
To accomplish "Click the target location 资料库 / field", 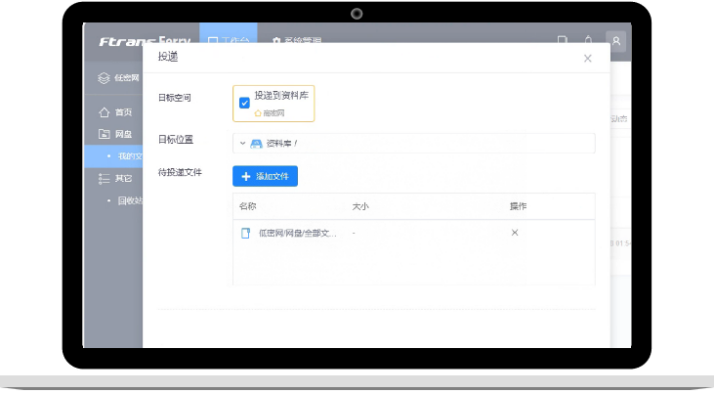I will coord(413,143).
